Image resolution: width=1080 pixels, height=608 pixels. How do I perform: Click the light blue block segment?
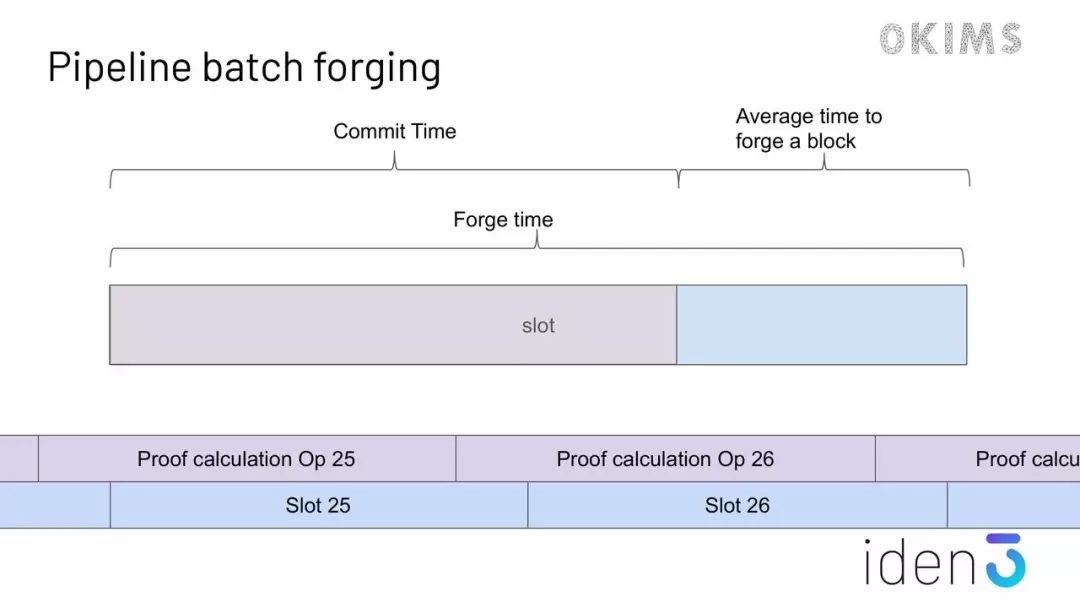click(x=822, y=325)
